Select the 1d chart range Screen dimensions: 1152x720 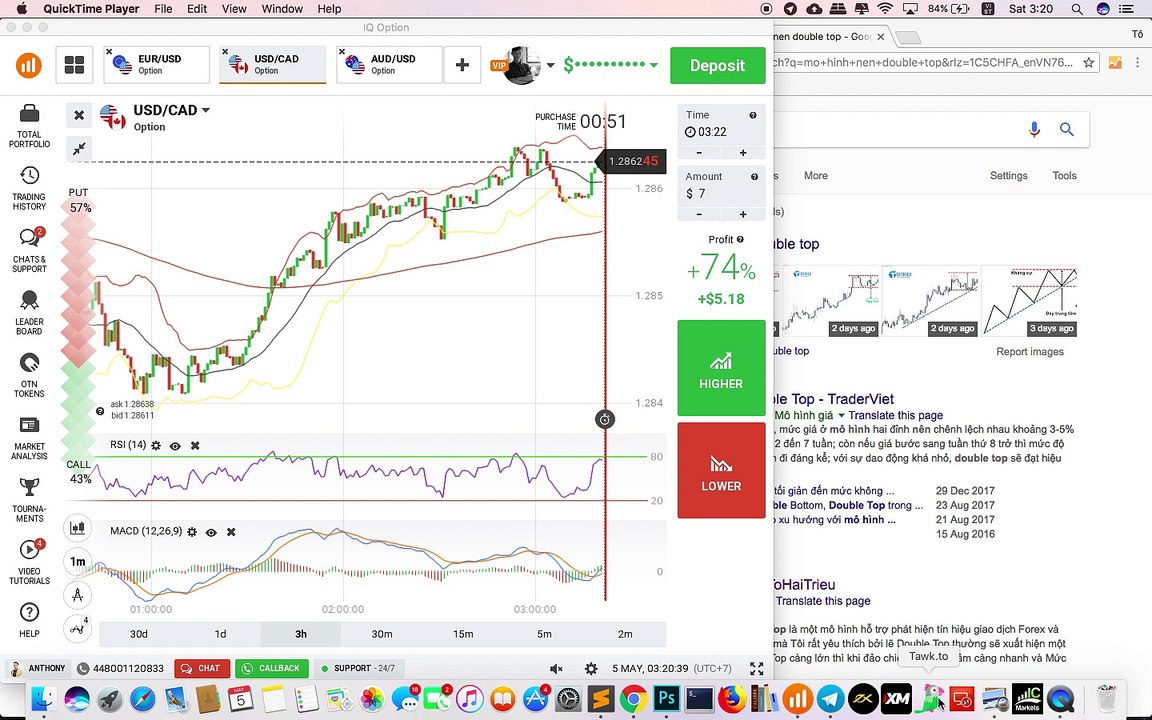click(x=220, y=633)
